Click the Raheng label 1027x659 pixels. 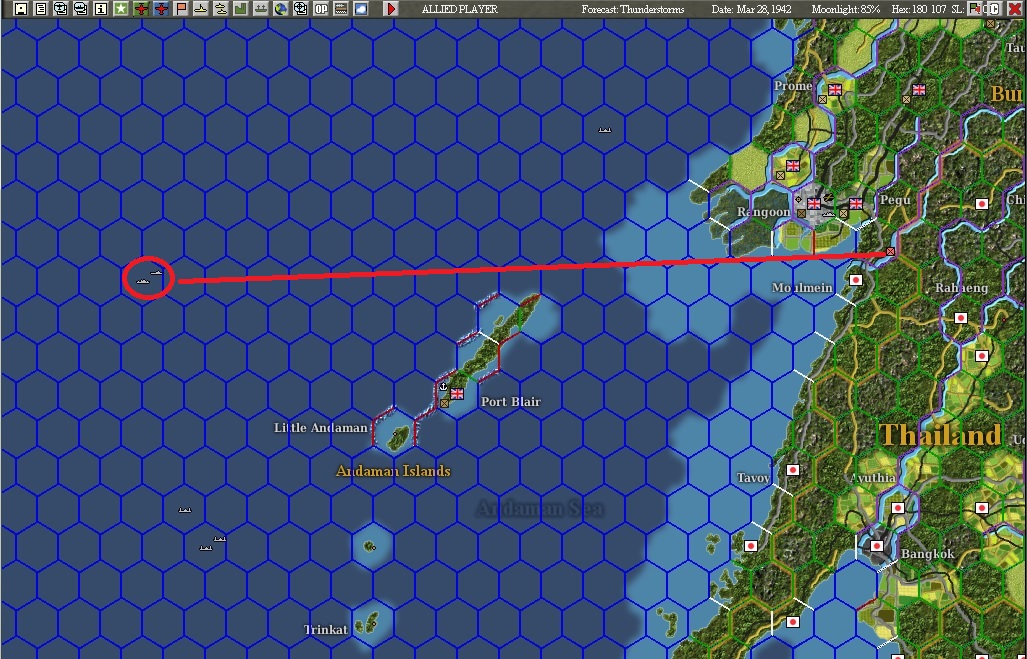(962, 288)
